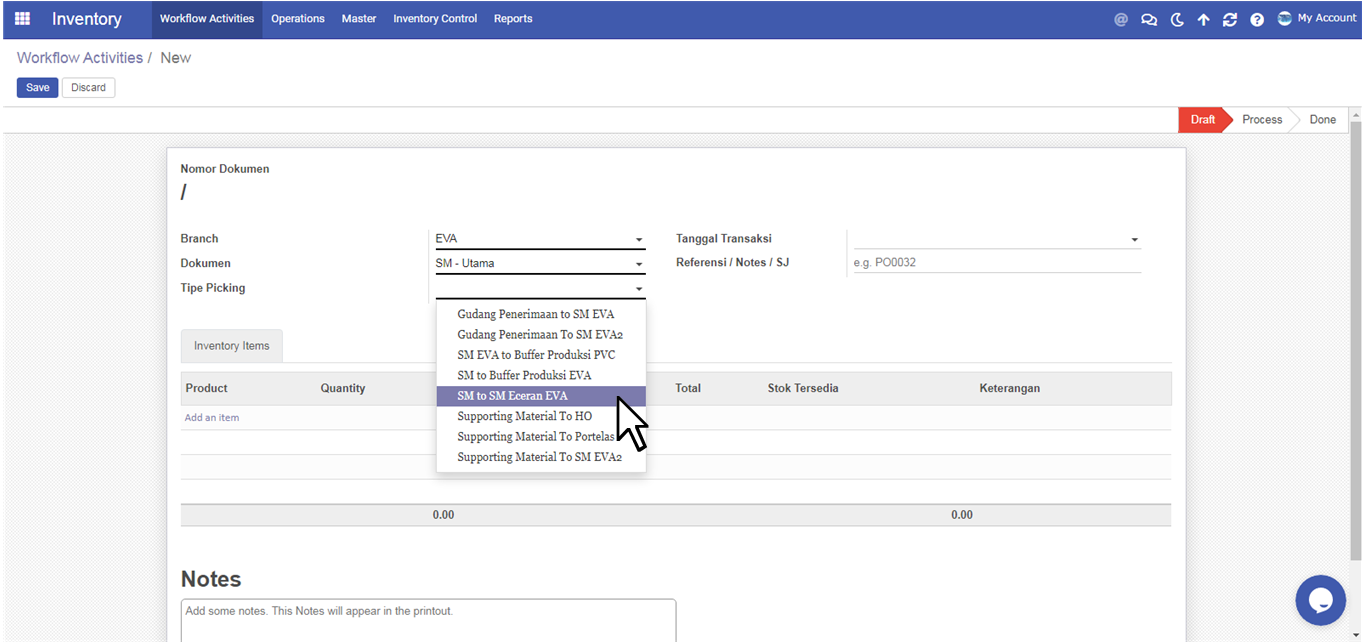Click the Process status stage
Viewport: 1365px width, 643px height.
(x=1261, y=120)
